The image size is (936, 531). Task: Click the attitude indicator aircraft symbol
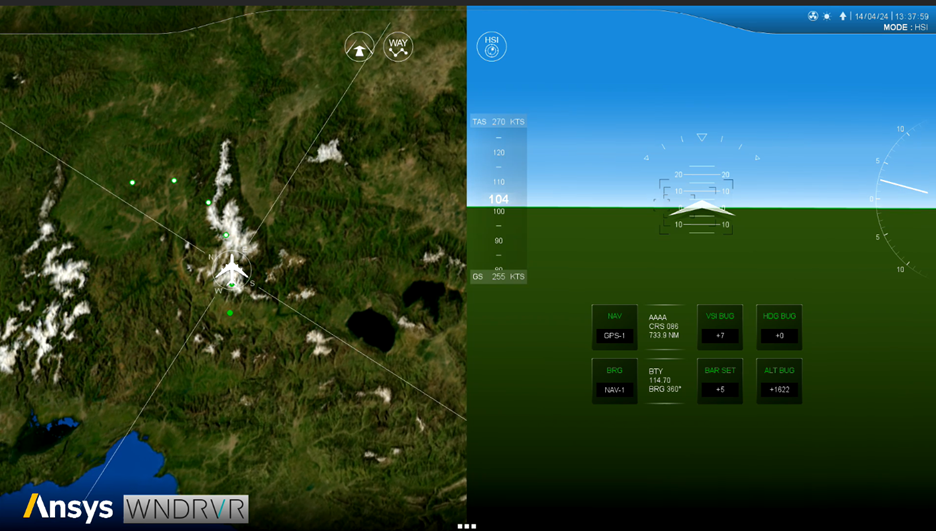701,209
